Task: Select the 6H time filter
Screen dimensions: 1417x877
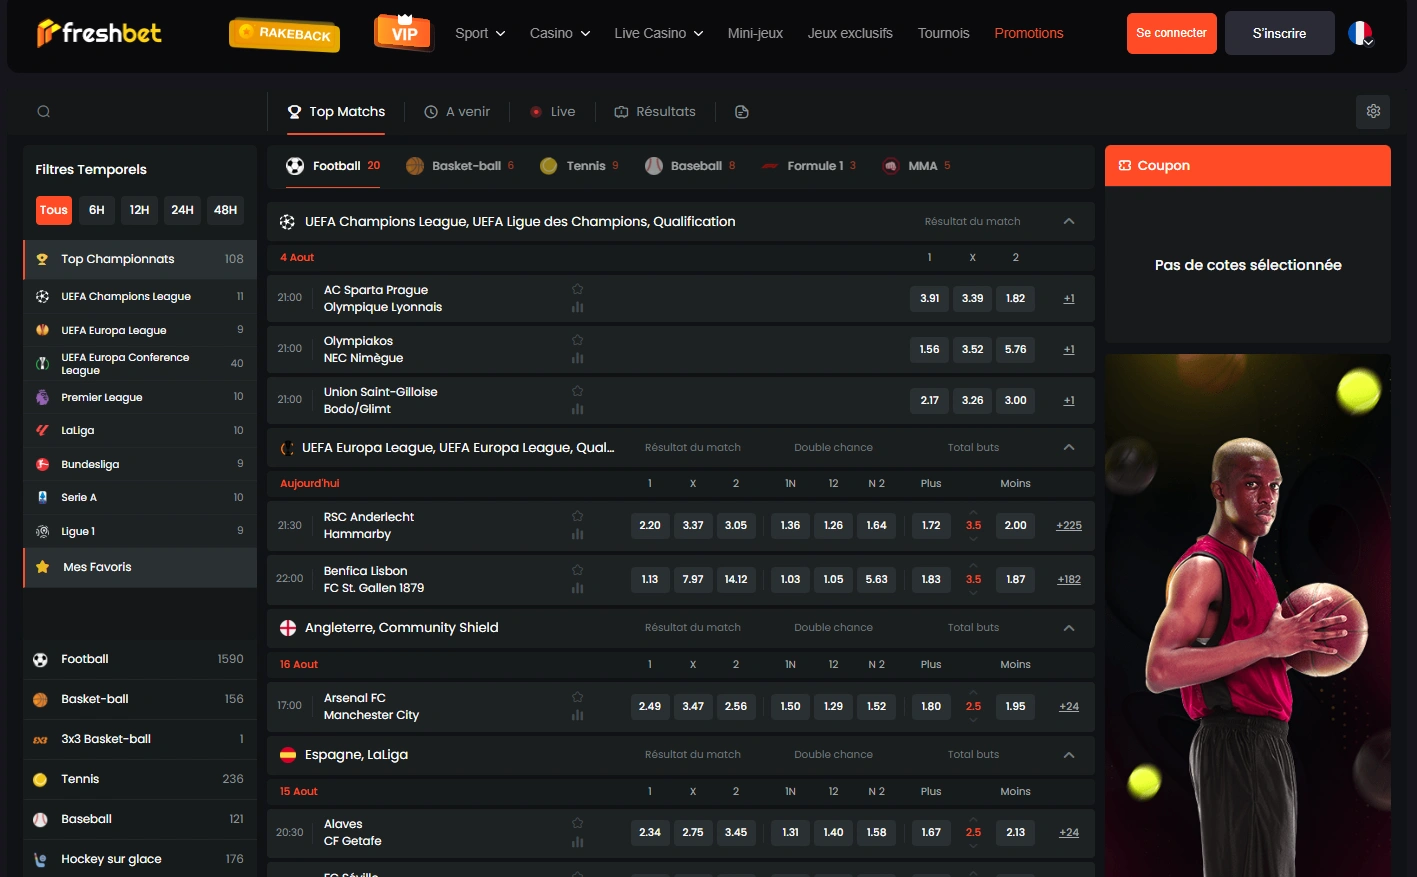Action: click(97, 210)
